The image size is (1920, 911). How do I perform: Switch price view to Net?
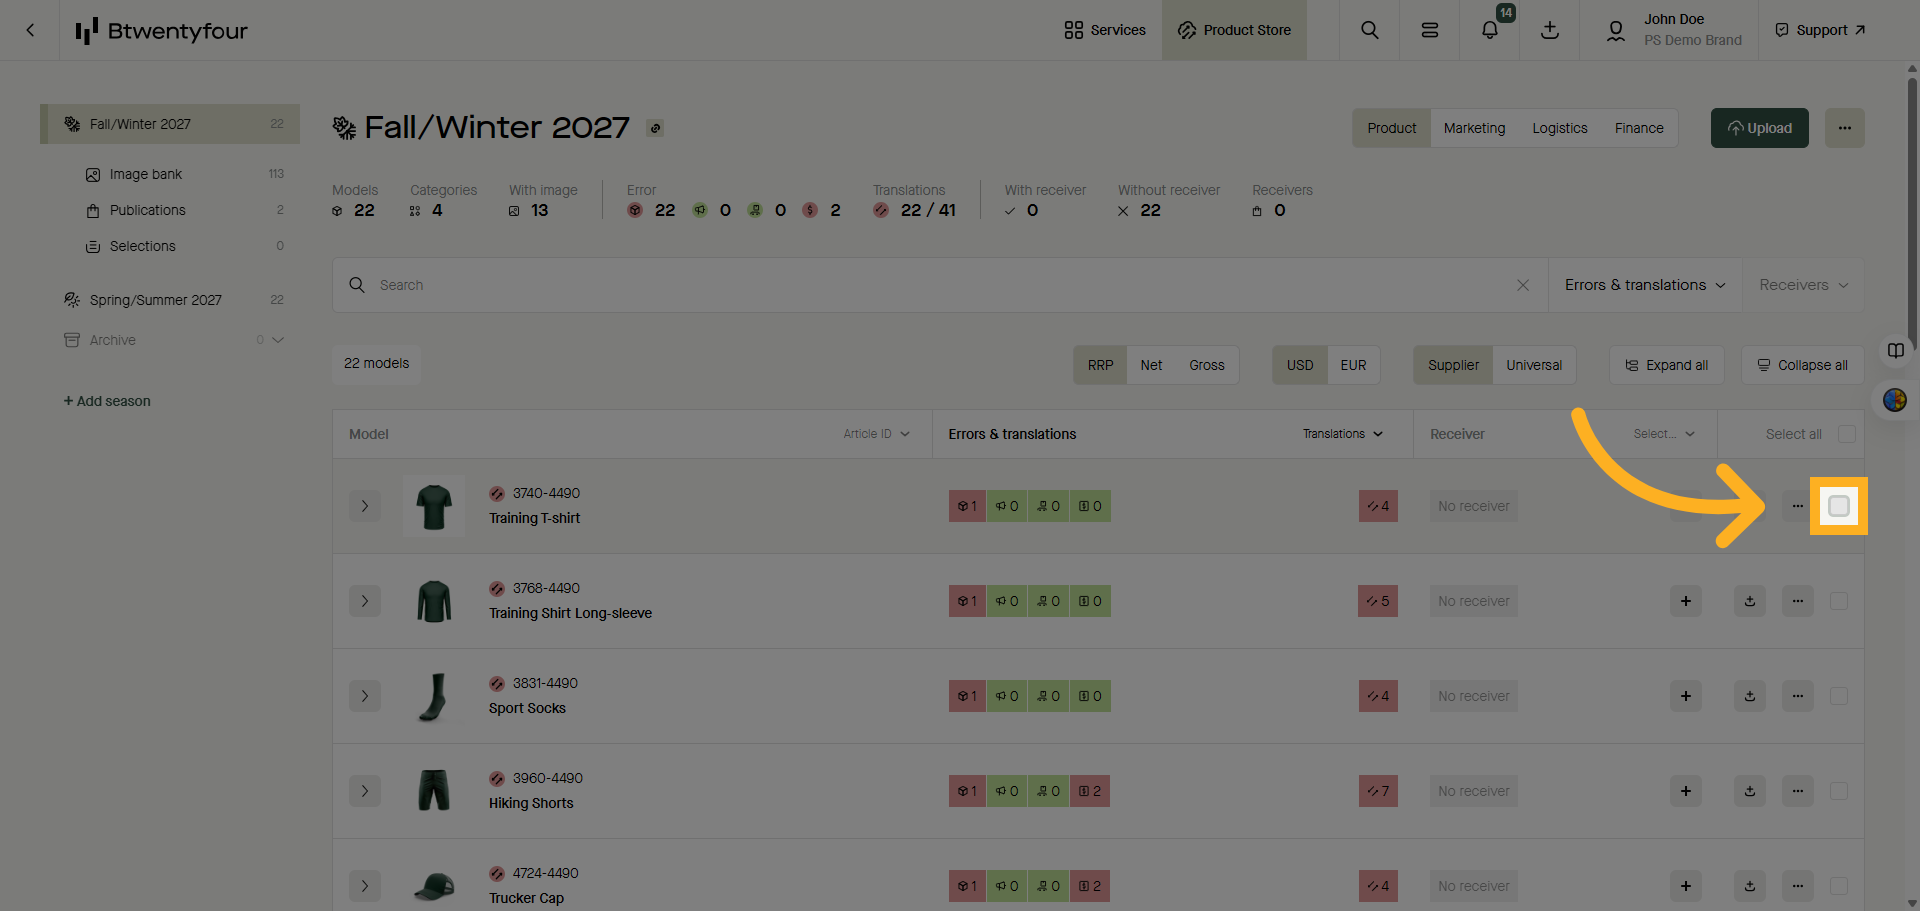point(1151,365)
